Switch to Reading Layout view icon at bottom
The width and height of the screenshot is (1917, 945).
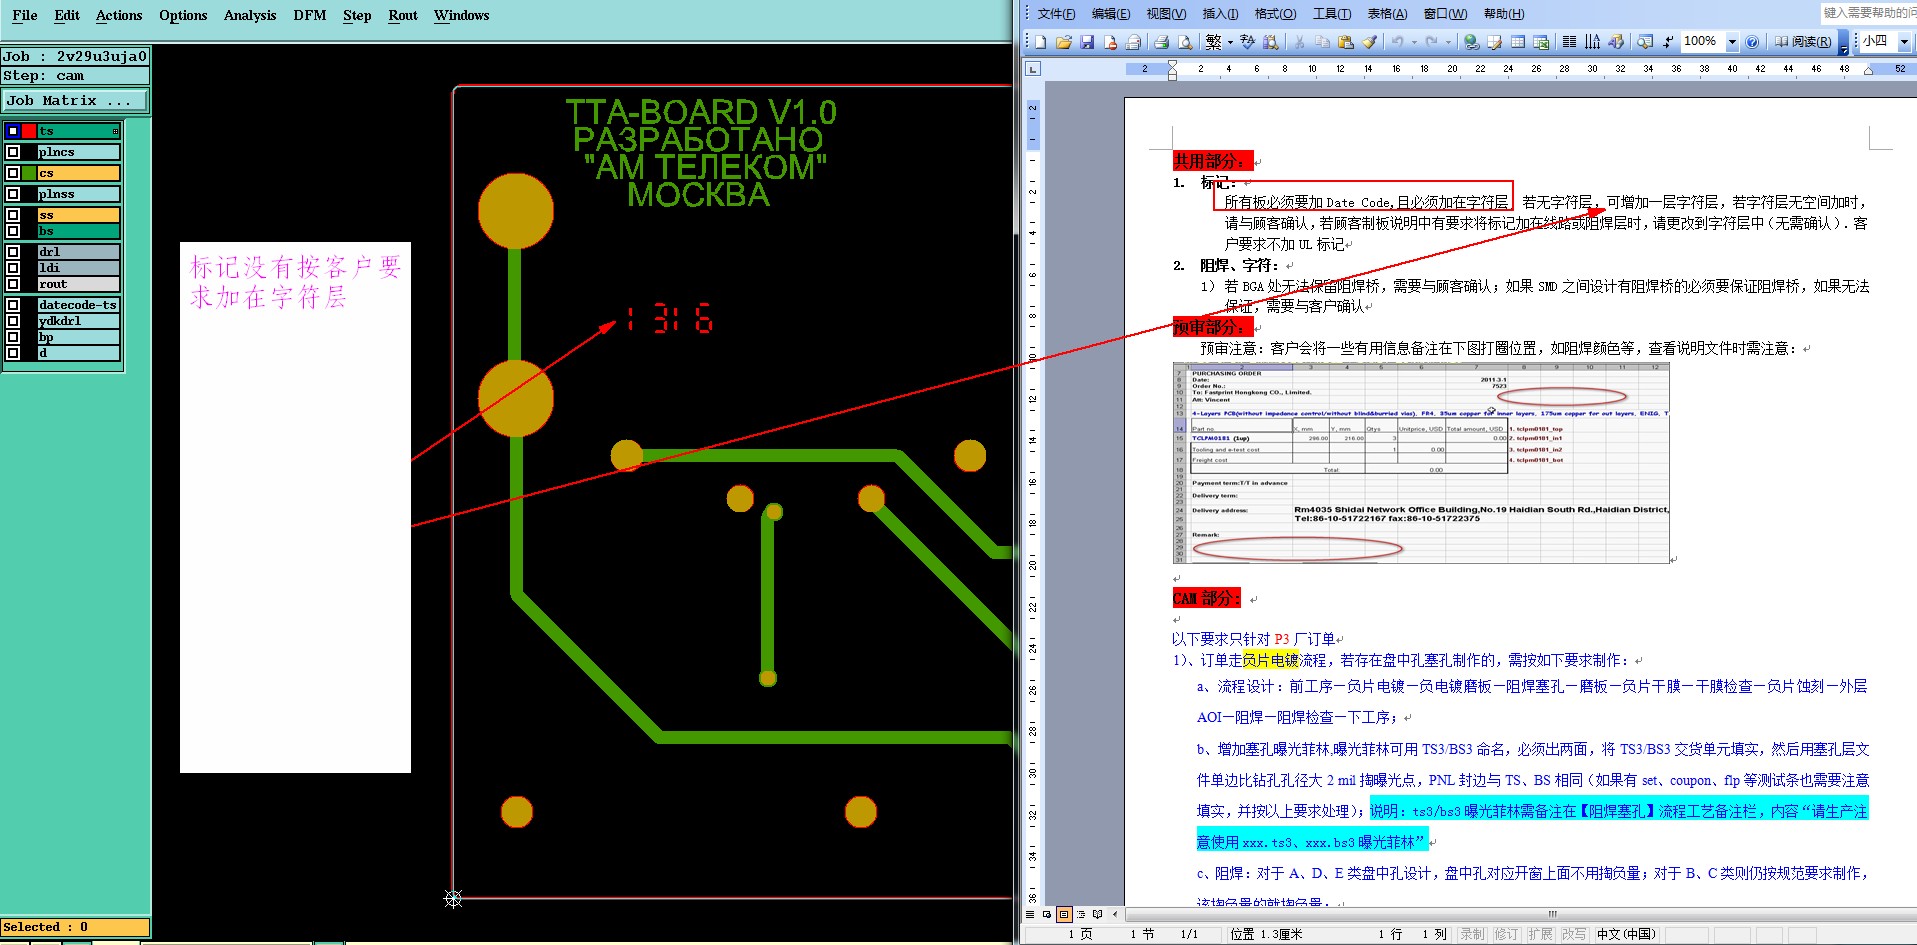1097,914
